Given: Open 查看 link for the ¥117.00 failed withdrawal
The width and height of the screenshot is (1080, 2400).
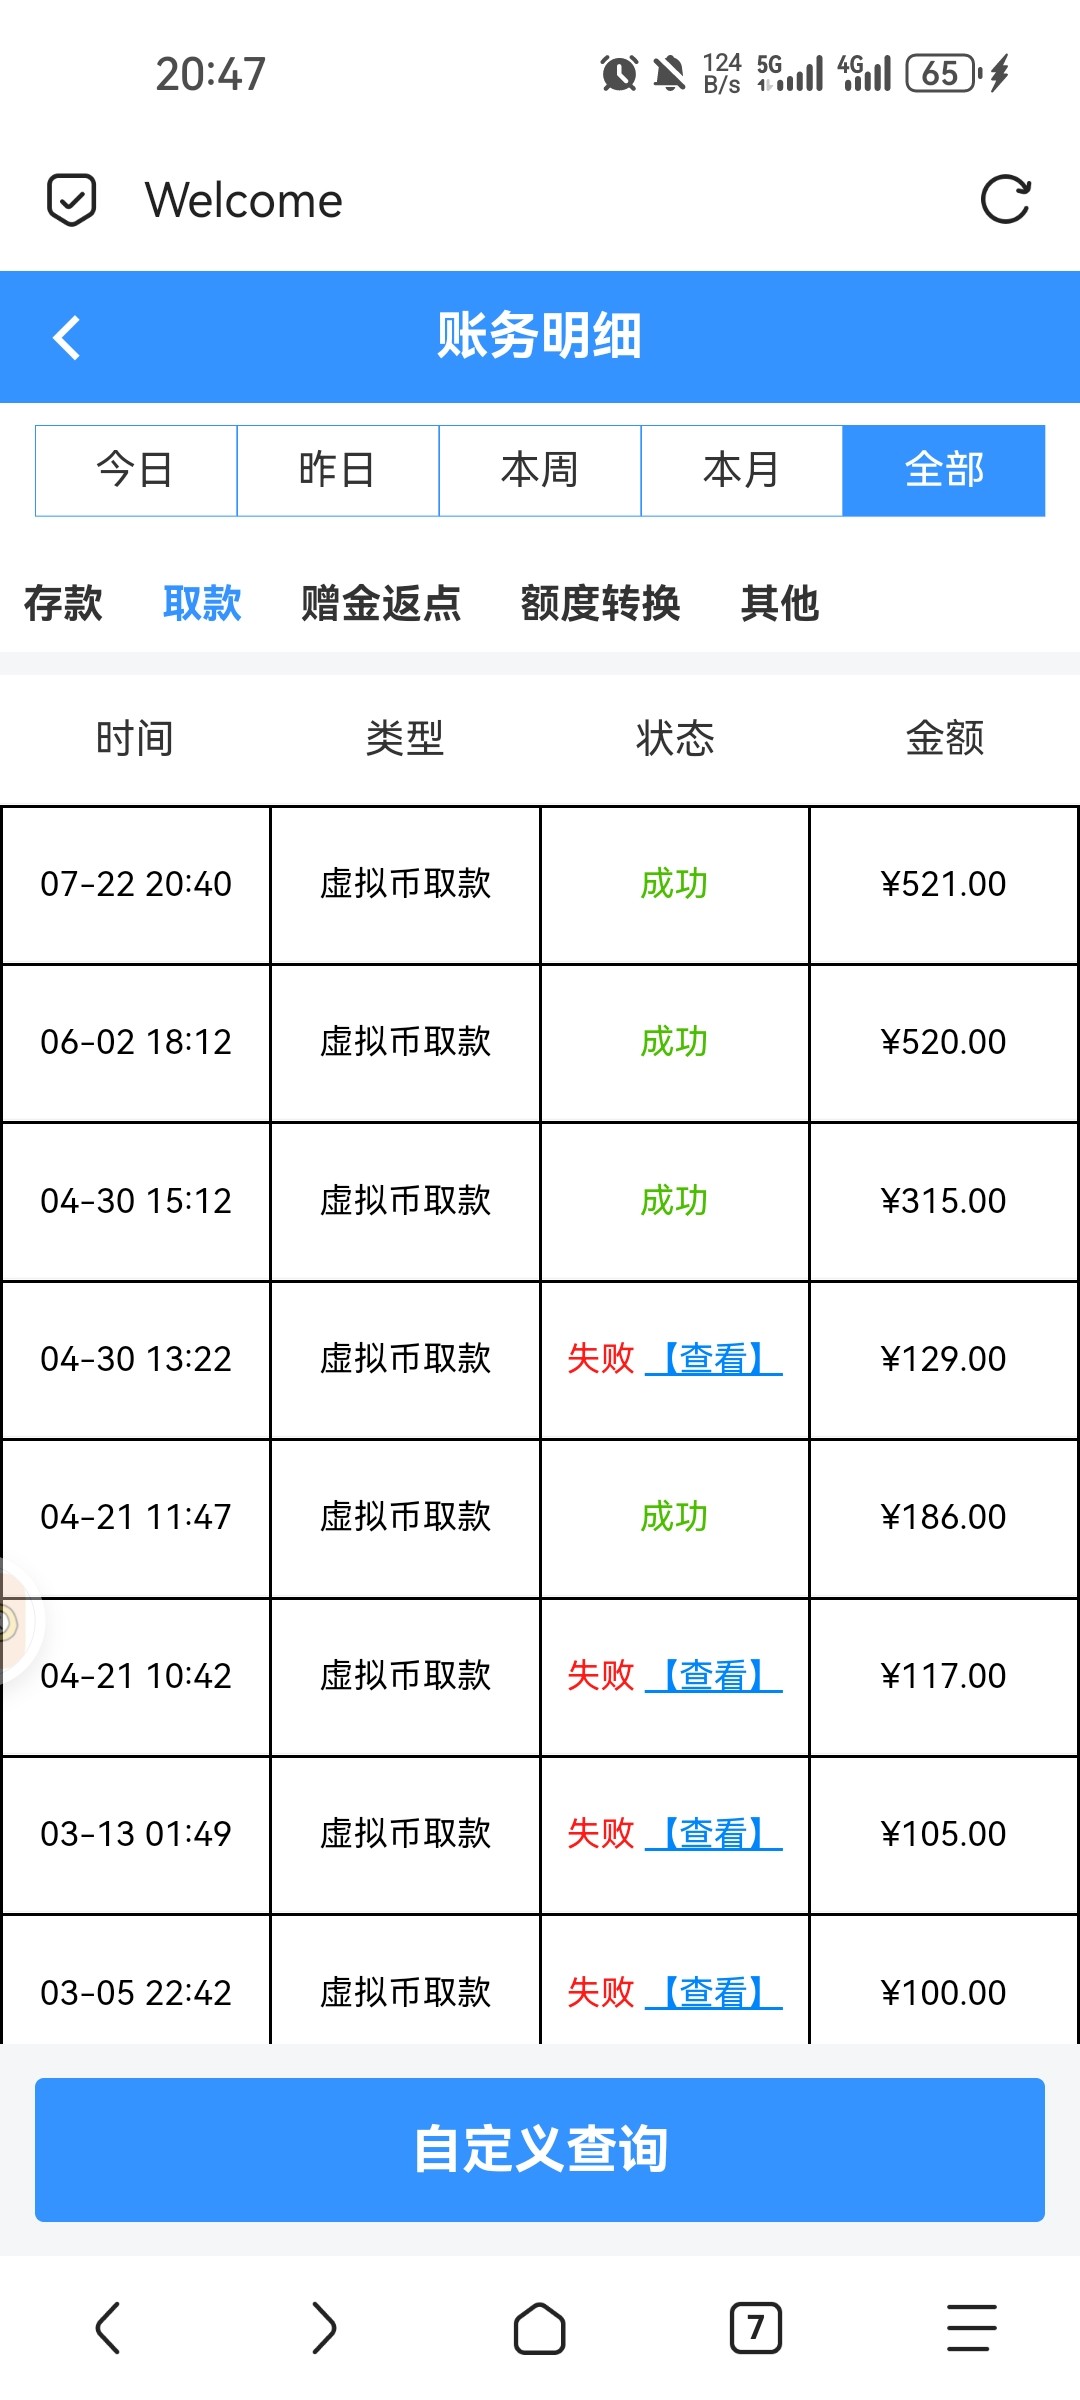Looking at the screenshot, I should tap(713, 1675).
